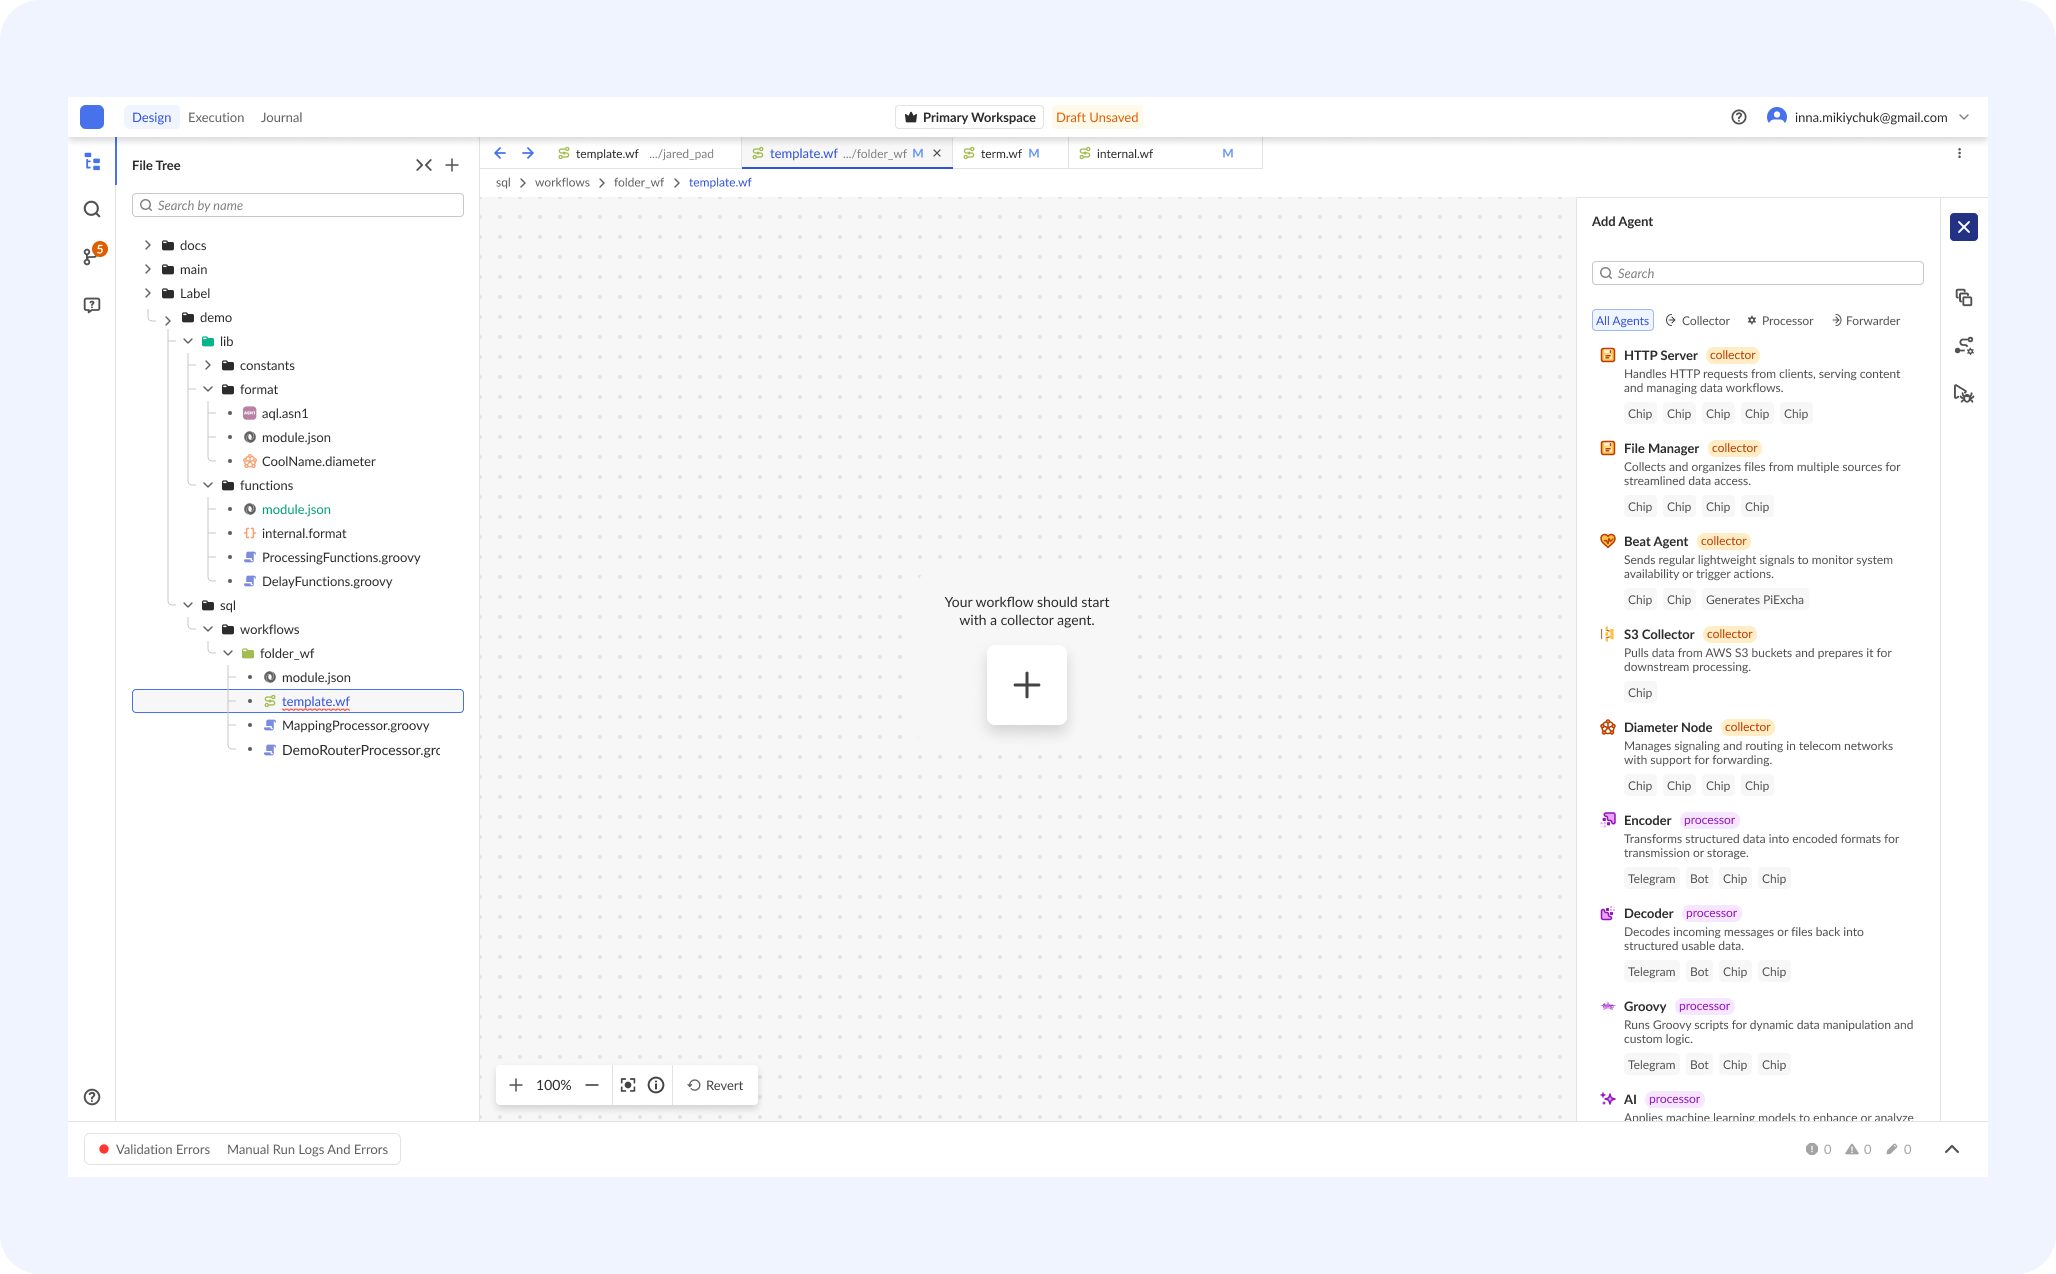Click the Revert button
The width and height of the screenshot is (2056, 1274).
click(x=715, y=1085)
